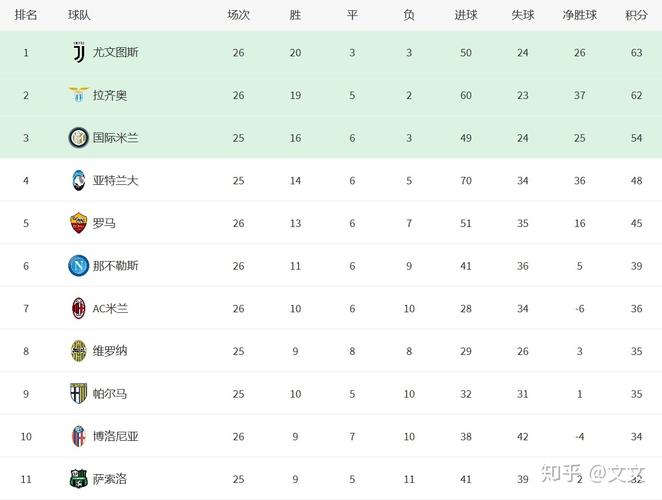This screenshot has height=500, width=662.
Task: Click the Bologna club crest icon
Action: click(79, 436)
